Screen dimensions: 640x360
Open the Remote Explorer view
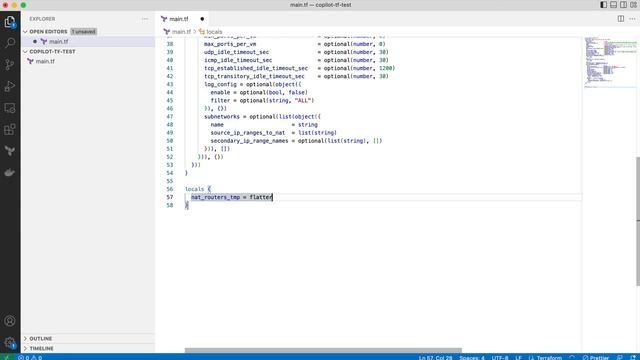10,108
